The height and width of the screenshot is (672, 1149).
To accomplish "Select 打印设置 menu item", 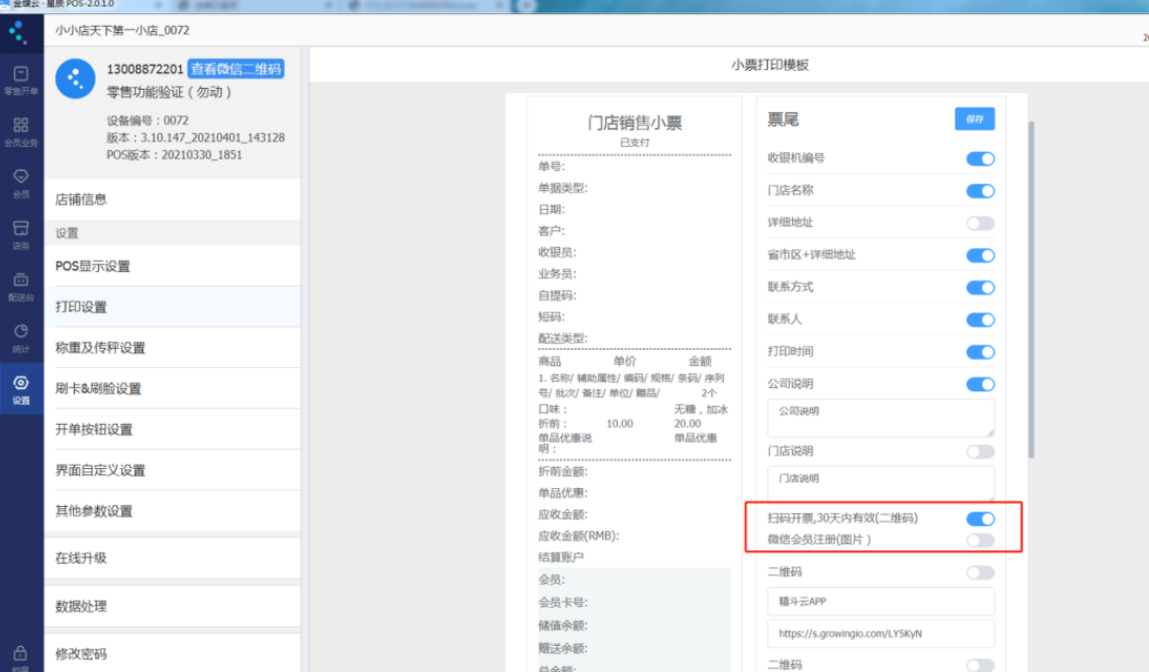I will [x=172, y=307].
